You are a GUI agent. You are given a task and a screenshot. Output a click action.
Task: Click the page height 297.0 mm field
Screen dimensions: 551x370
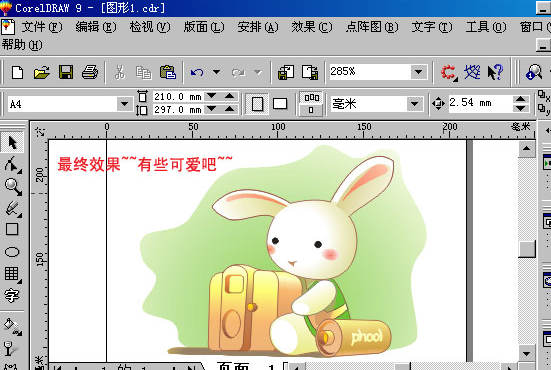[178, 110]
